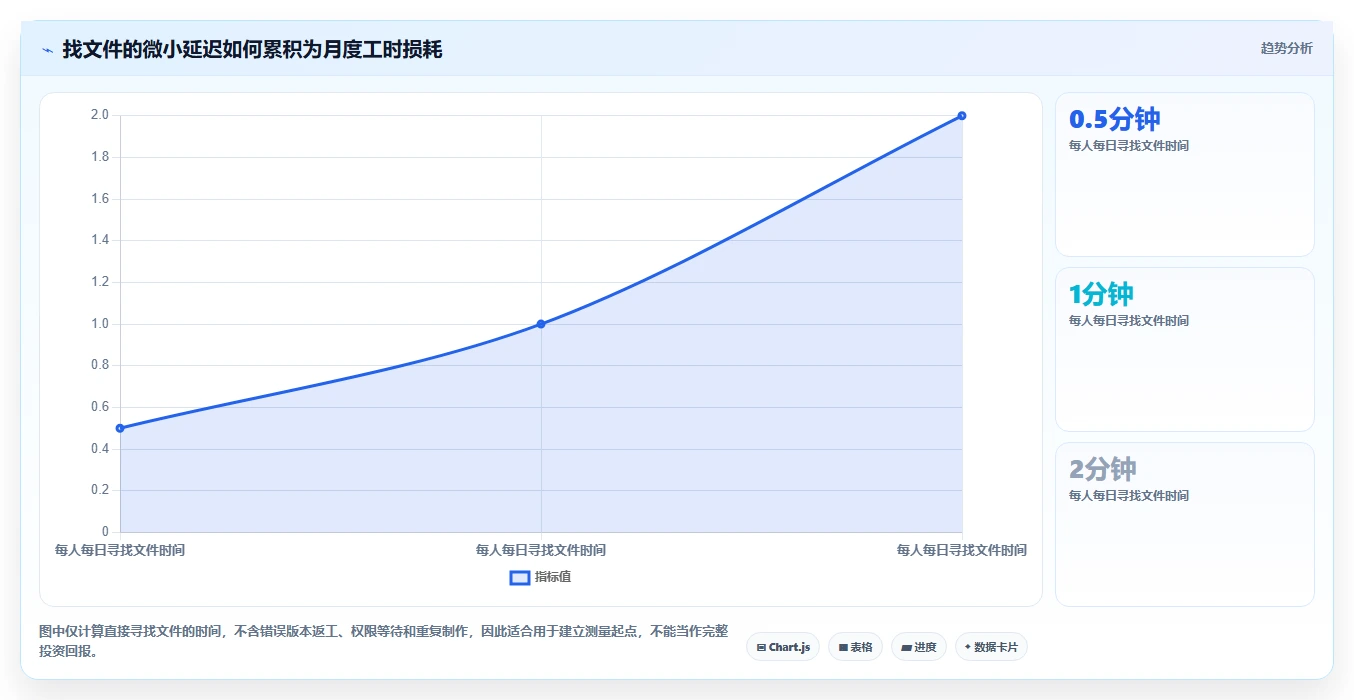Click the y-axis label 0.2
Viewport: 1354px width, 700px height.
pyautogui.click(x=100, y=490)
